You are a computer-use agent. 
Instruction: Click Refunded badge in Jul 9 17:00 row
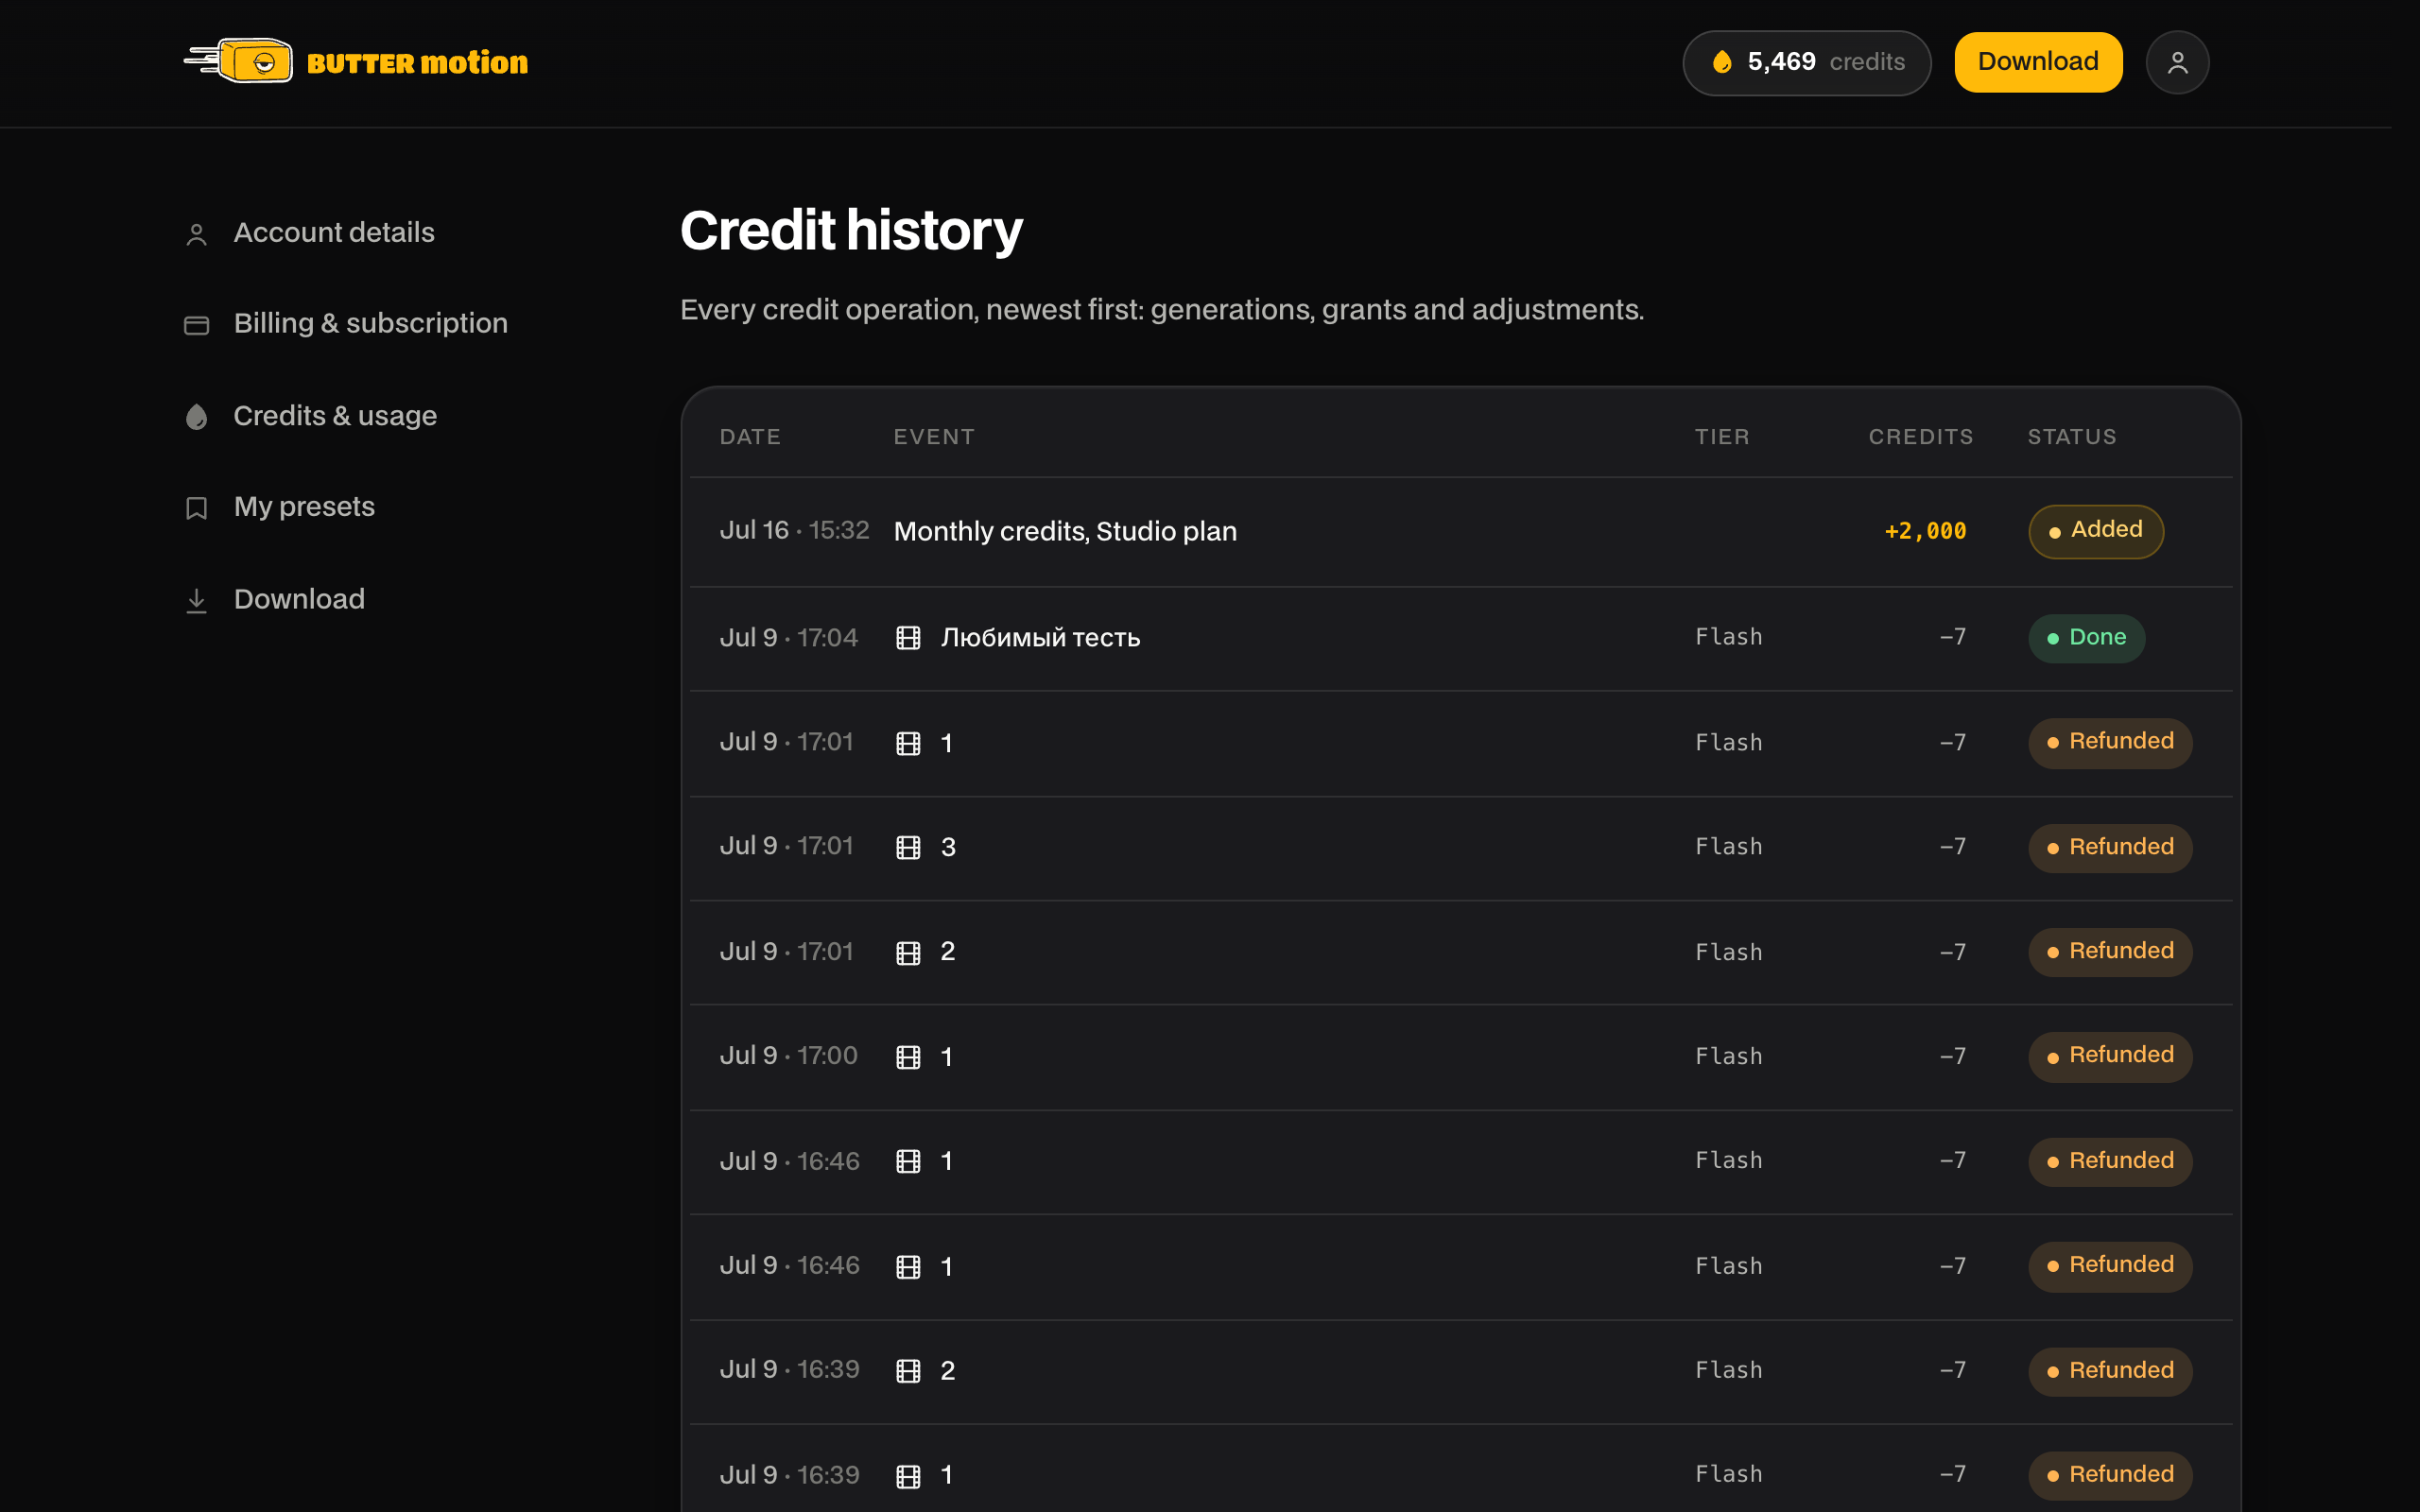[2110, 1056]
